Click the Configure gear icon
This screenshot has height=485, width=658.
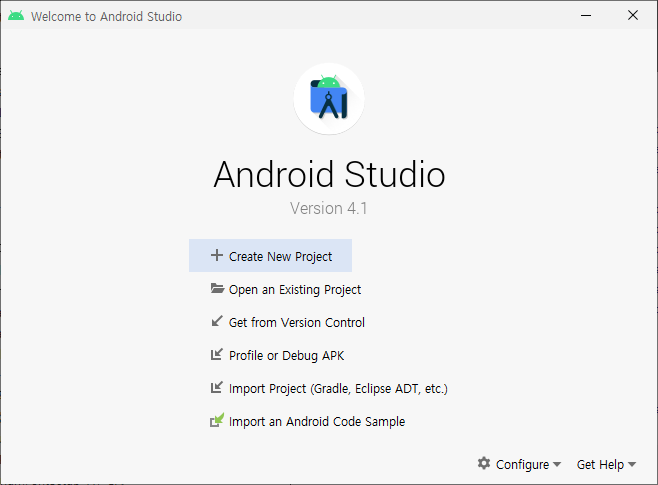click(x=484, y=464)
